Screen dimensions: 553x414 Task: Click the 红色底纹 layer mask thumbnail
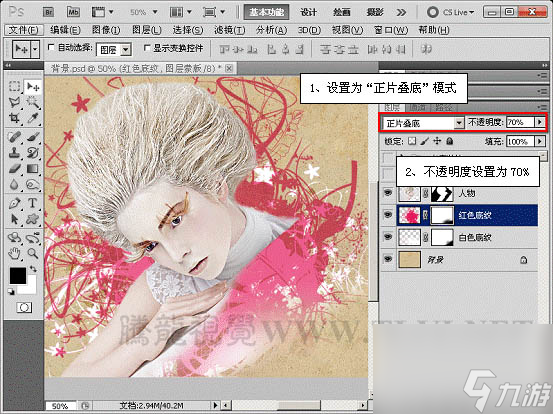(442, 215)
